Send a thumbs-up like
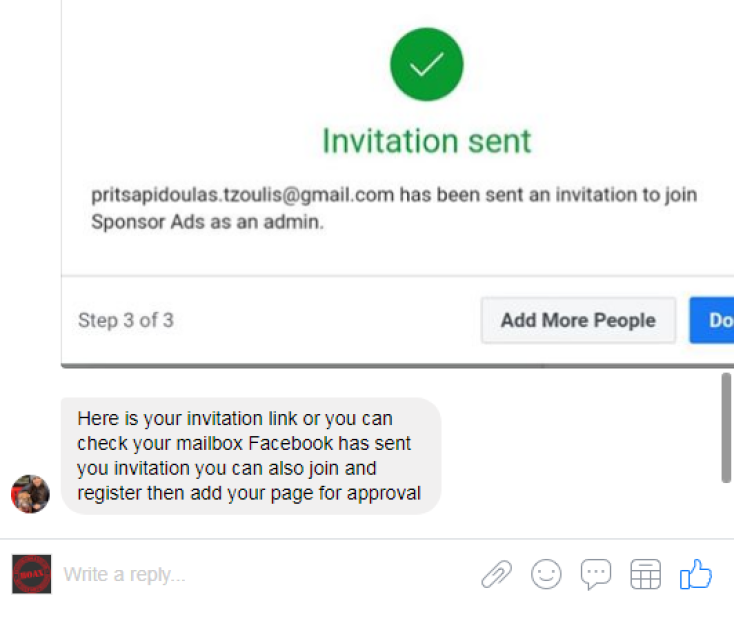734x639 pixels. [695, 574]
